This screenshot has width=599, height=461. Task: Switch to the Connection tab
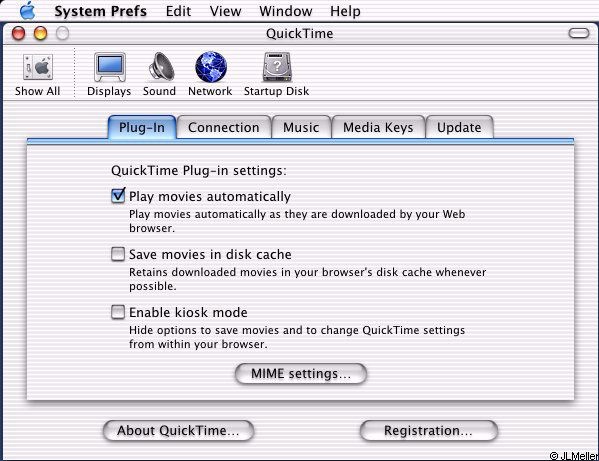click(x=224, y=127)
